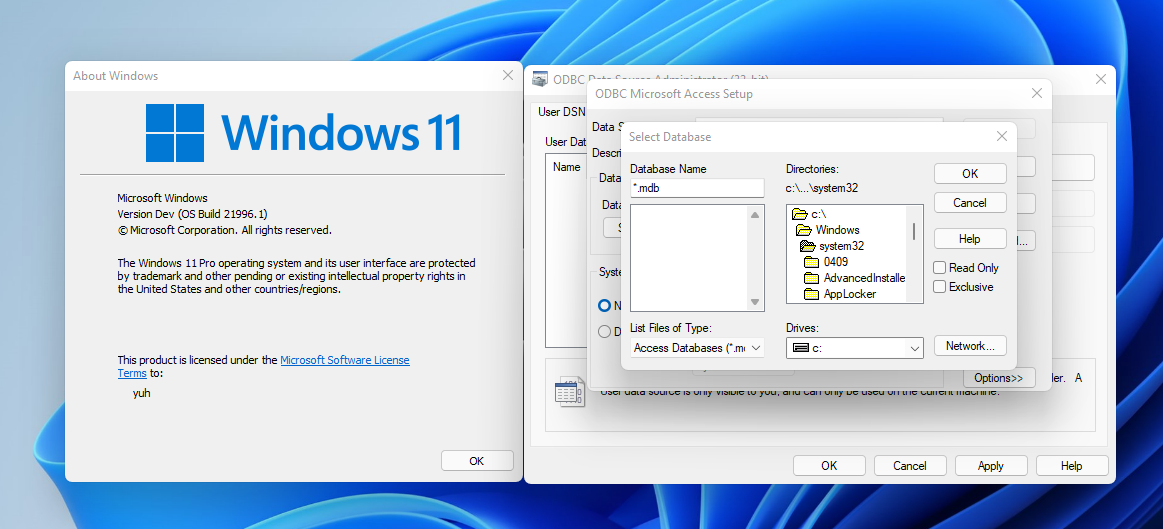
Task: Click OK in ODBC Data Source Administrator
Action: (x=829, y=466)
